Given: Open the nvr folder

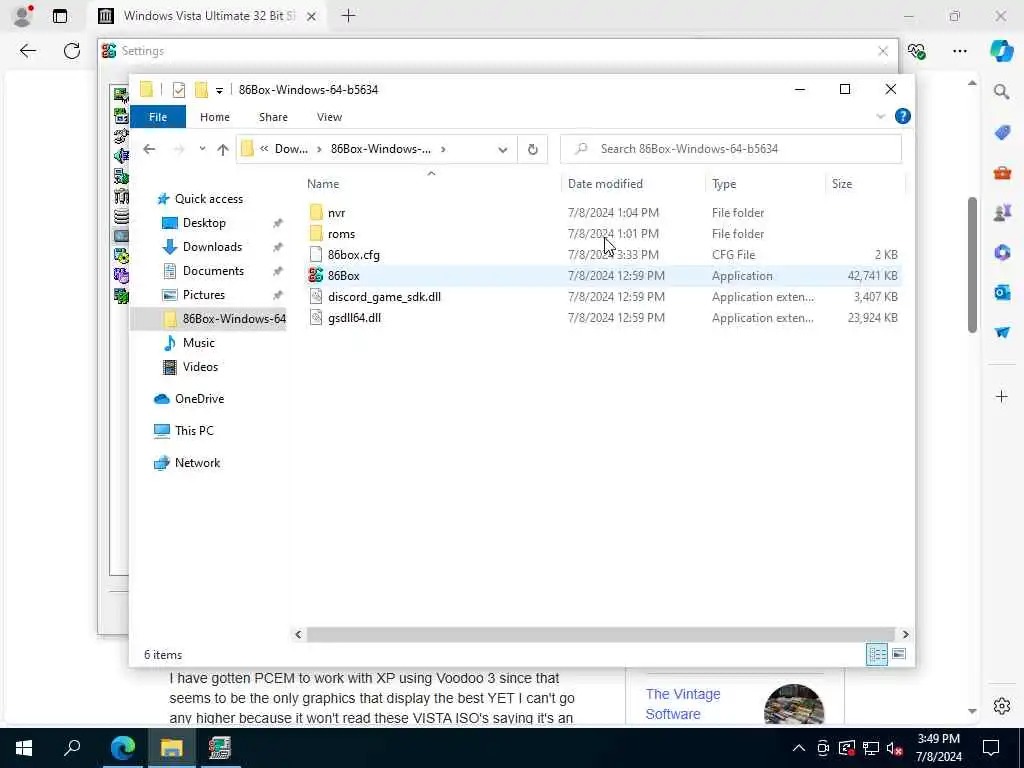Looking at the screenshot, I should 336,213.
